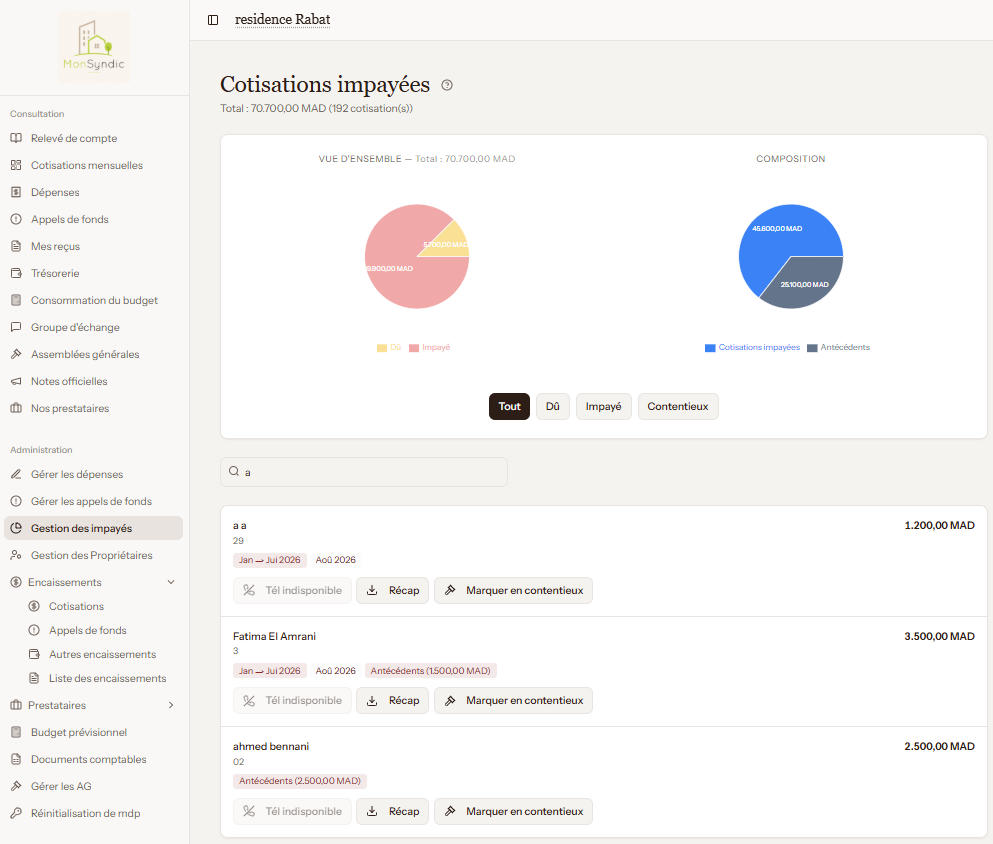The height and width of the screenshot is (844, 993).
Task: Click the 3.500,00 MAD amount
Action: (x=939, y=636)
